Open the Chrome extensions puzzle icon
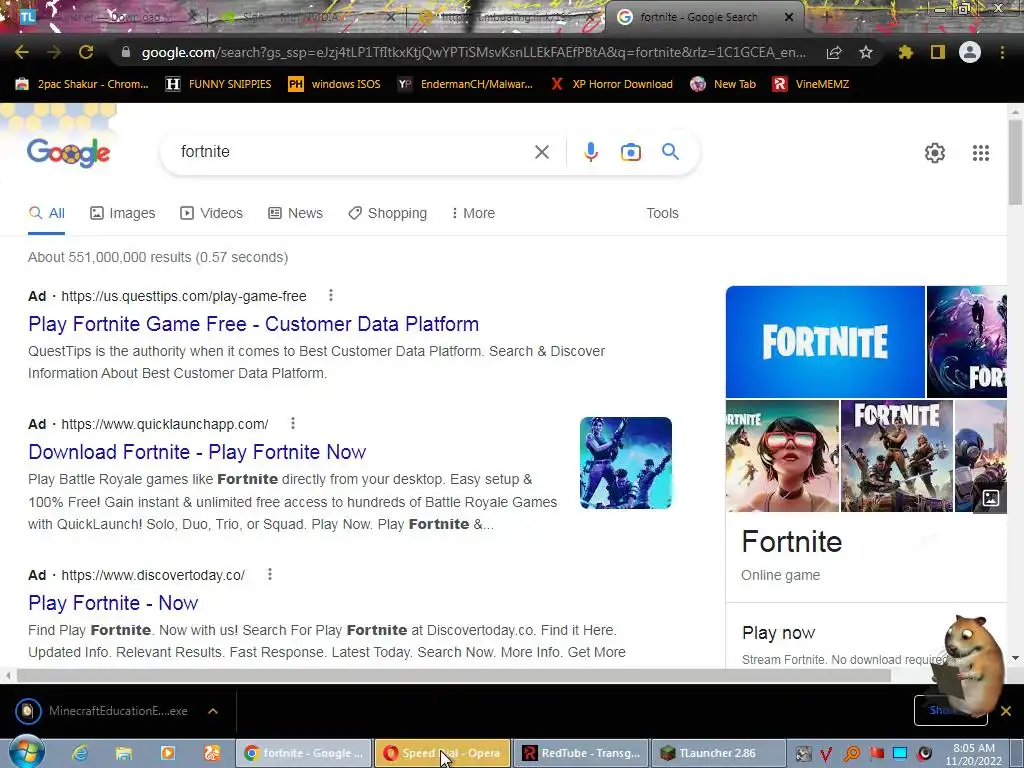The height and width of the screenshot is (768, 1024). [x=906, y=52]
